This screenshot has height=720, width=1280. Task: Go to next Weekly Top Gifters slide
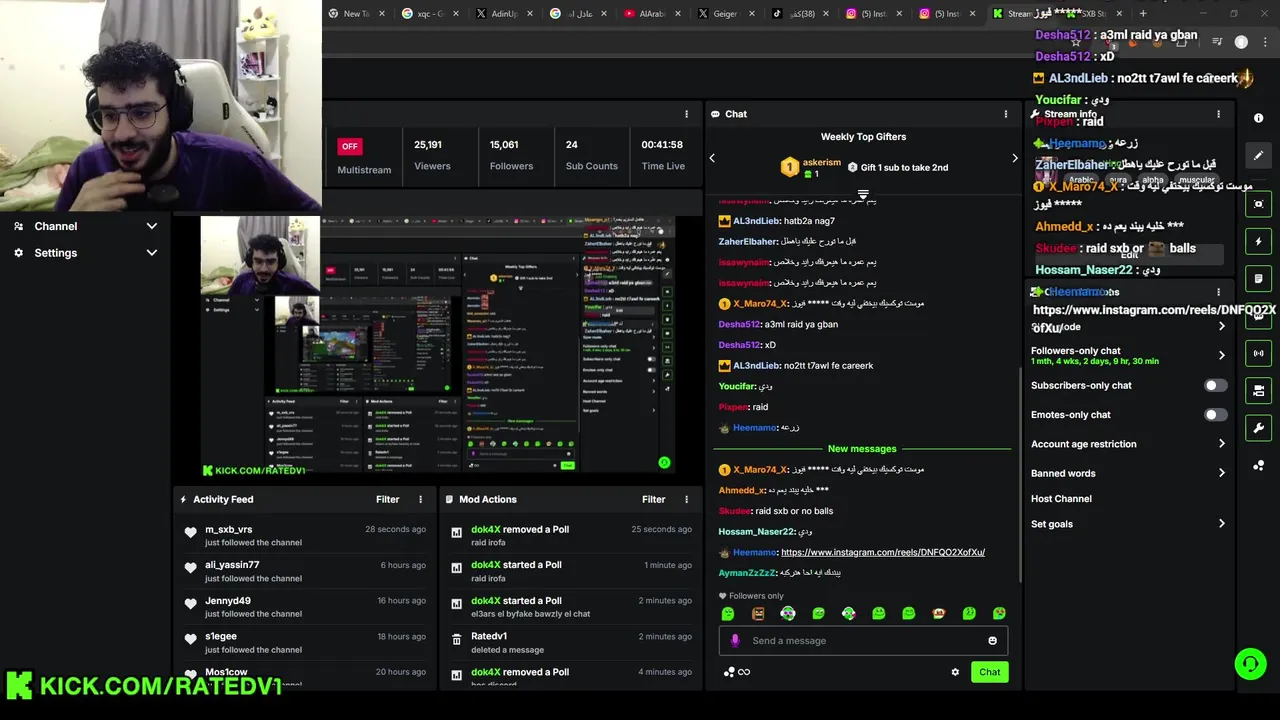1015,158
